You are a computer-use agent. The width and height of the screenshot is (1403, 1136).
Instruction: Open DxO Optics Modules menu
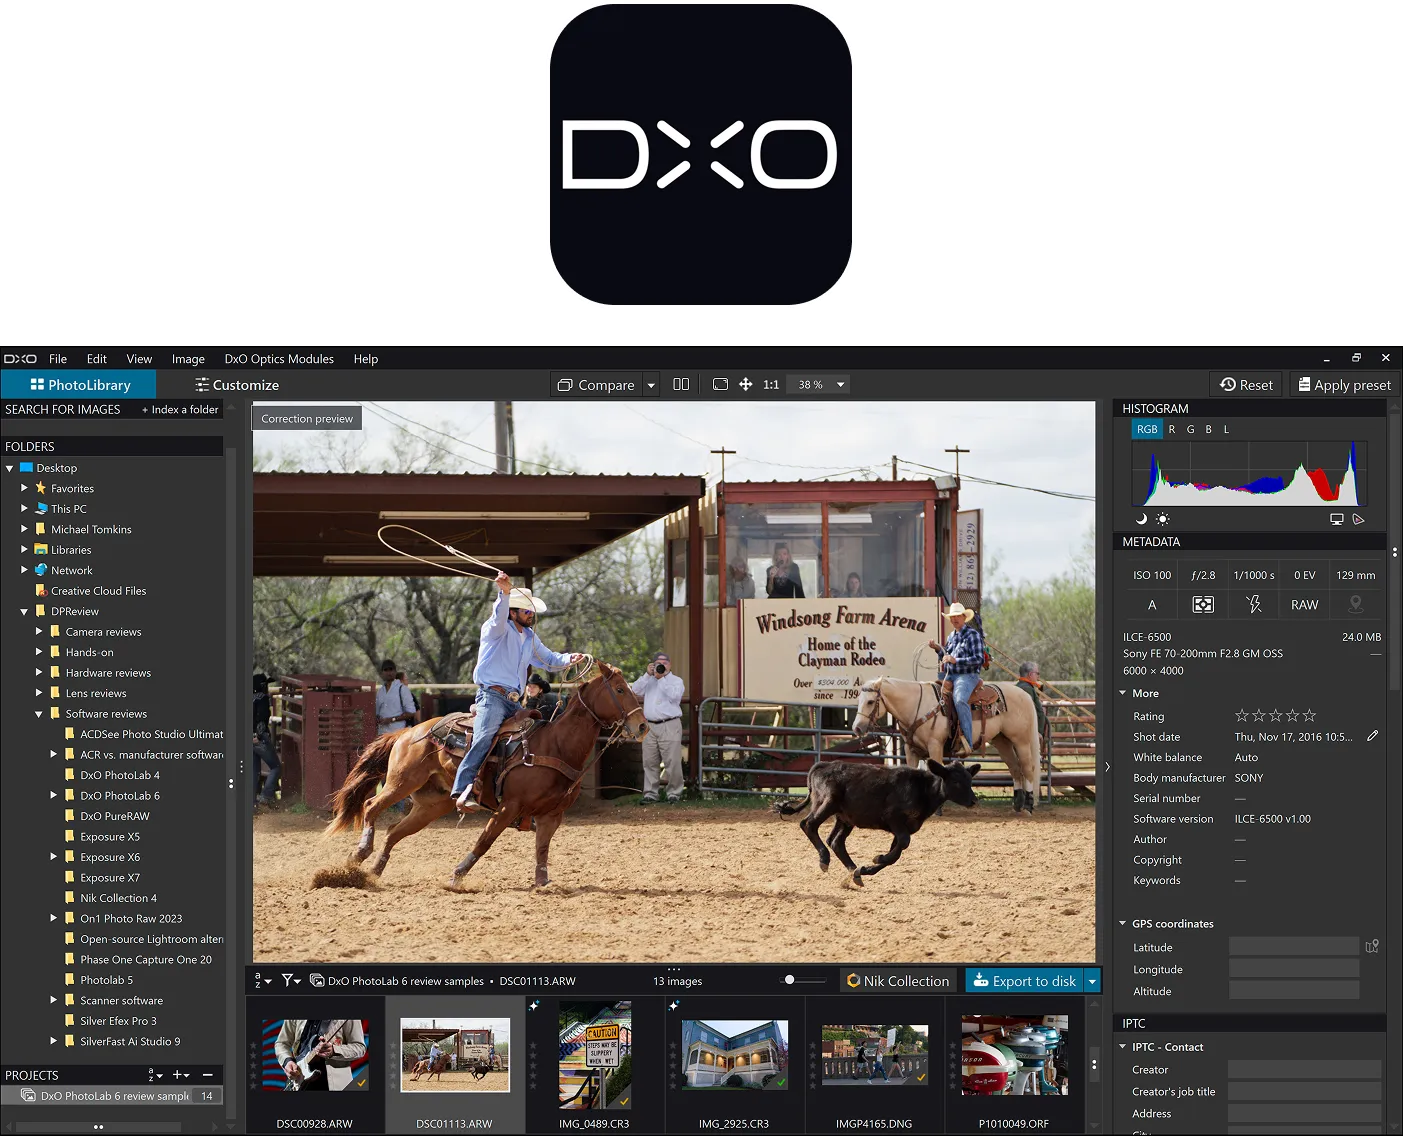point(279,359)
